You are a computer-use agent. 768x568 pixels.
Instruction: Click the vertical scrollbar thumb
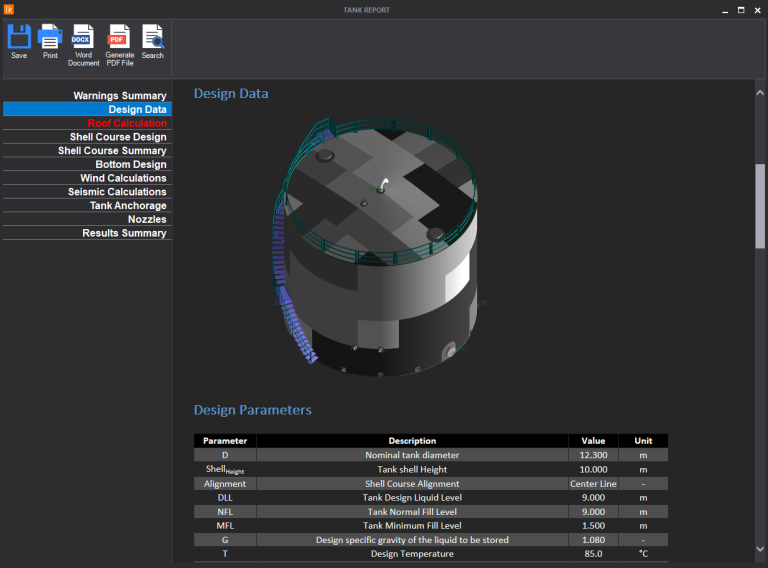[760, 206]
